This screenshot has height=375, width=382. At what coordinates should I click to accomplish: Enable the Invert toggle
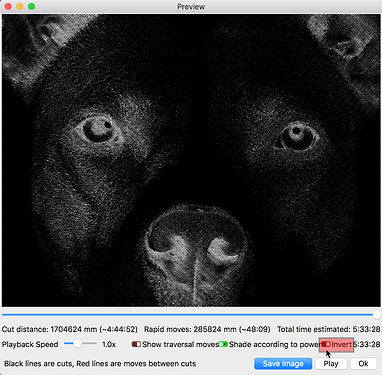[326, 344]
